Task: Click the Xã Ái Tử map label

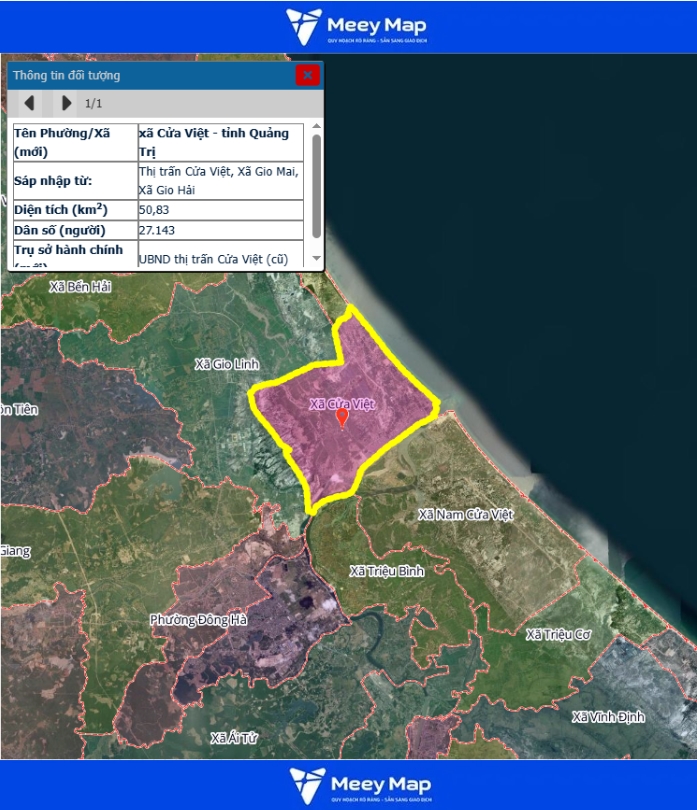Action: [x=235, y=738]
